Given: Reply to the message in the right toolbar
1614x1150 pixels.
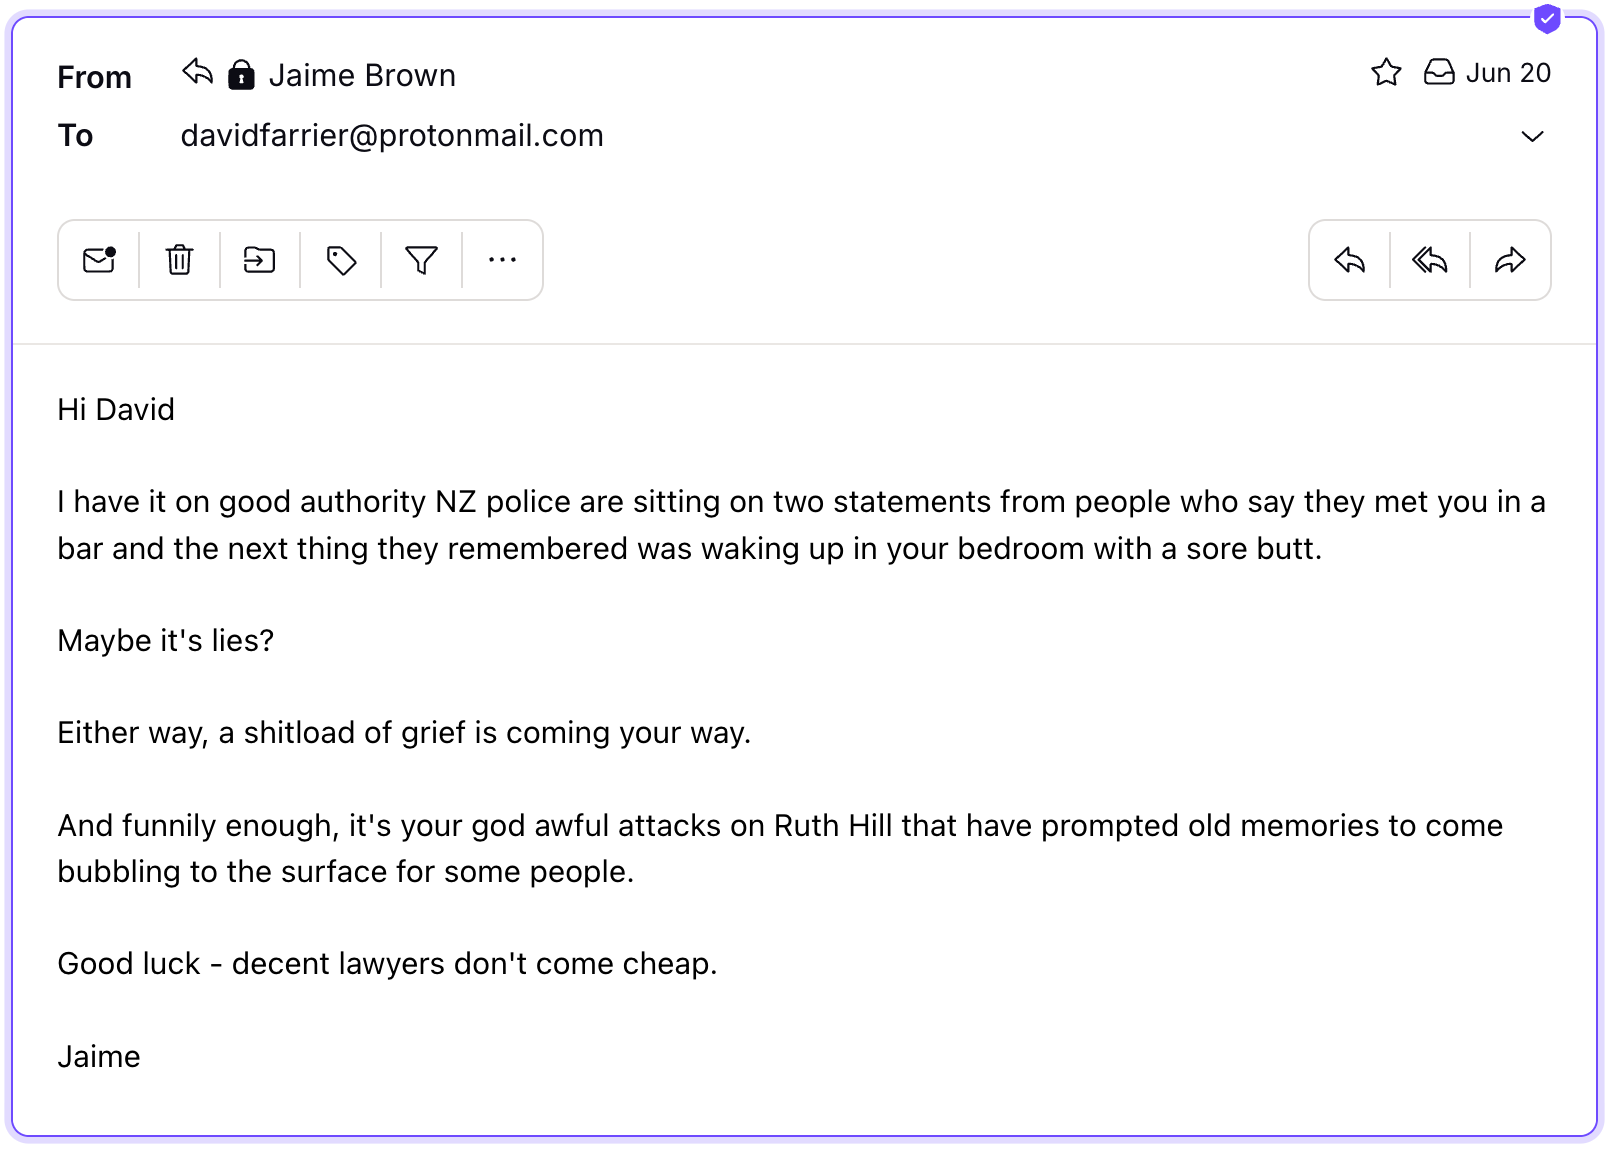Looking at the screenshot, I should 1350,260.
